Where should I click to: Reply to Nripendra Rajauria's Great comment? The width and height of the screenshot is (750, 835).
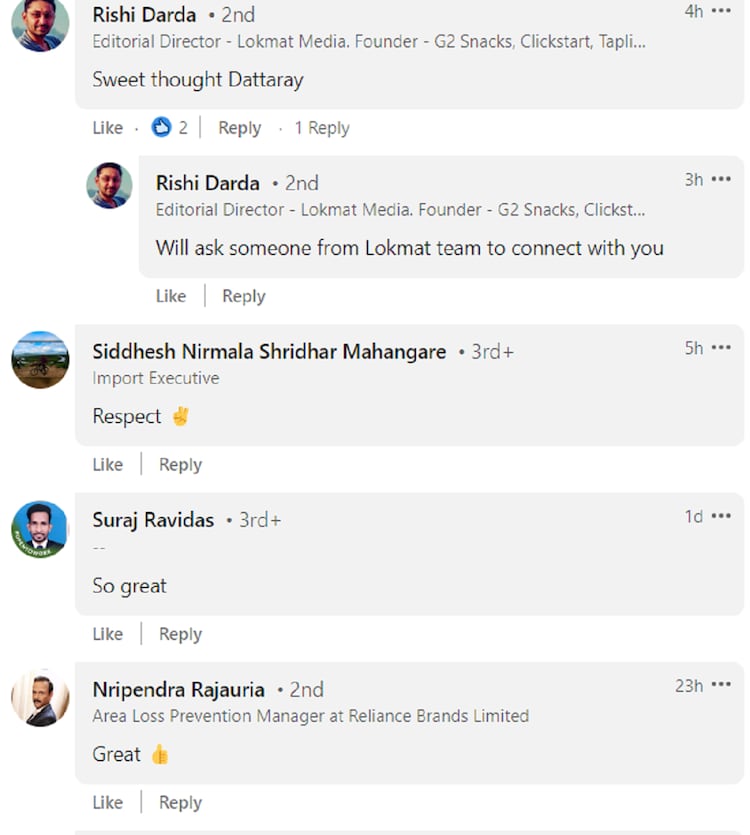tap(180, 803)
